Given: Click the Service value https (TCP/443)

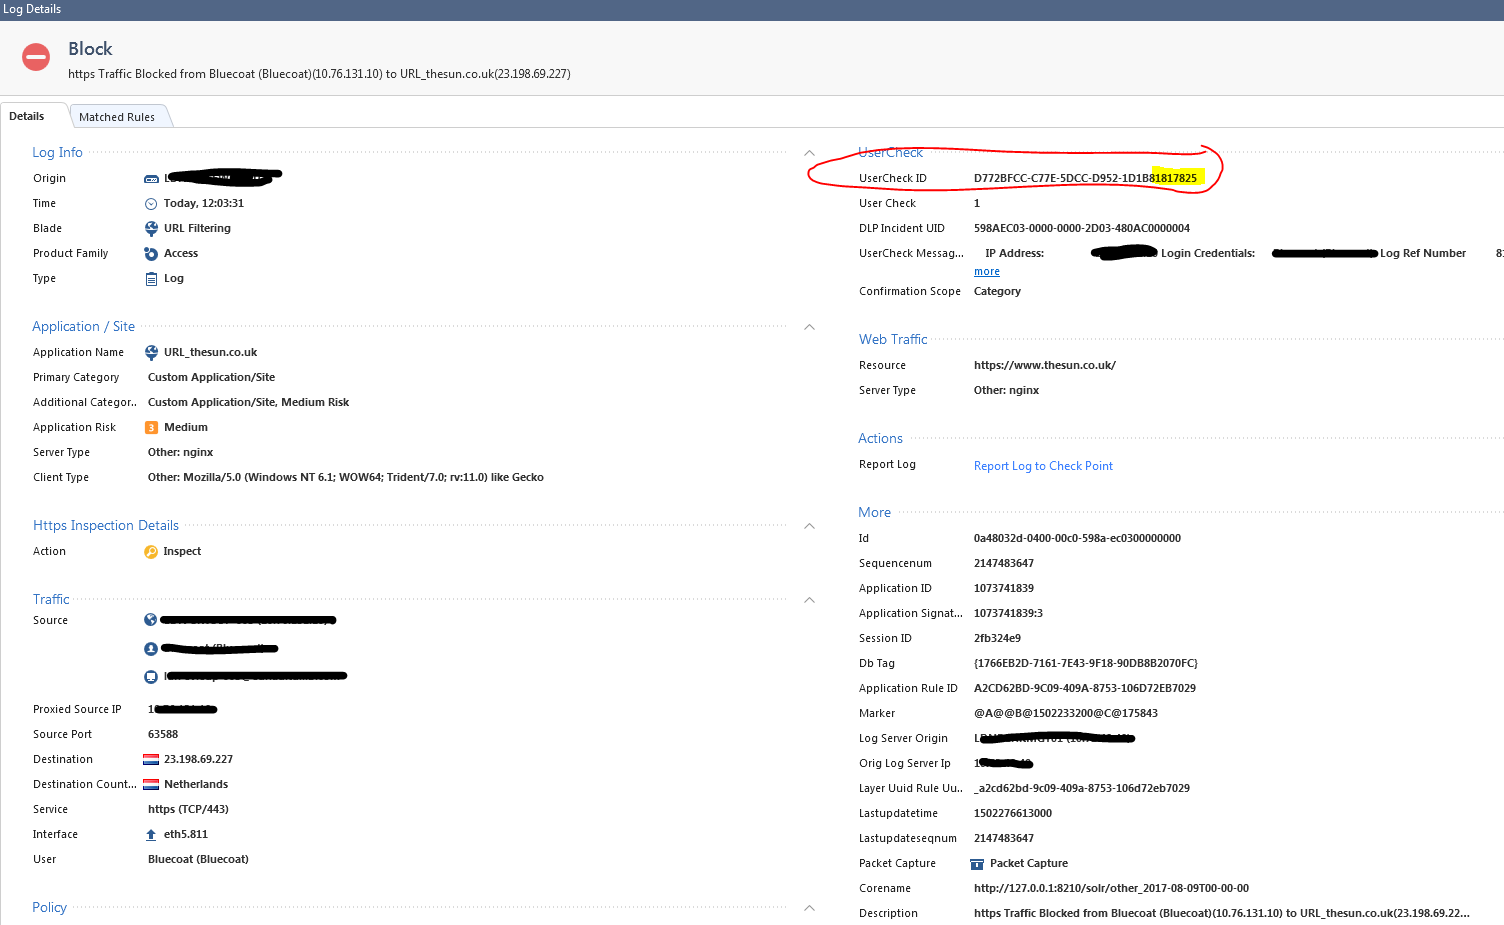Looking at the screenshot, I should pyautogui.click(x=188, y=810).
